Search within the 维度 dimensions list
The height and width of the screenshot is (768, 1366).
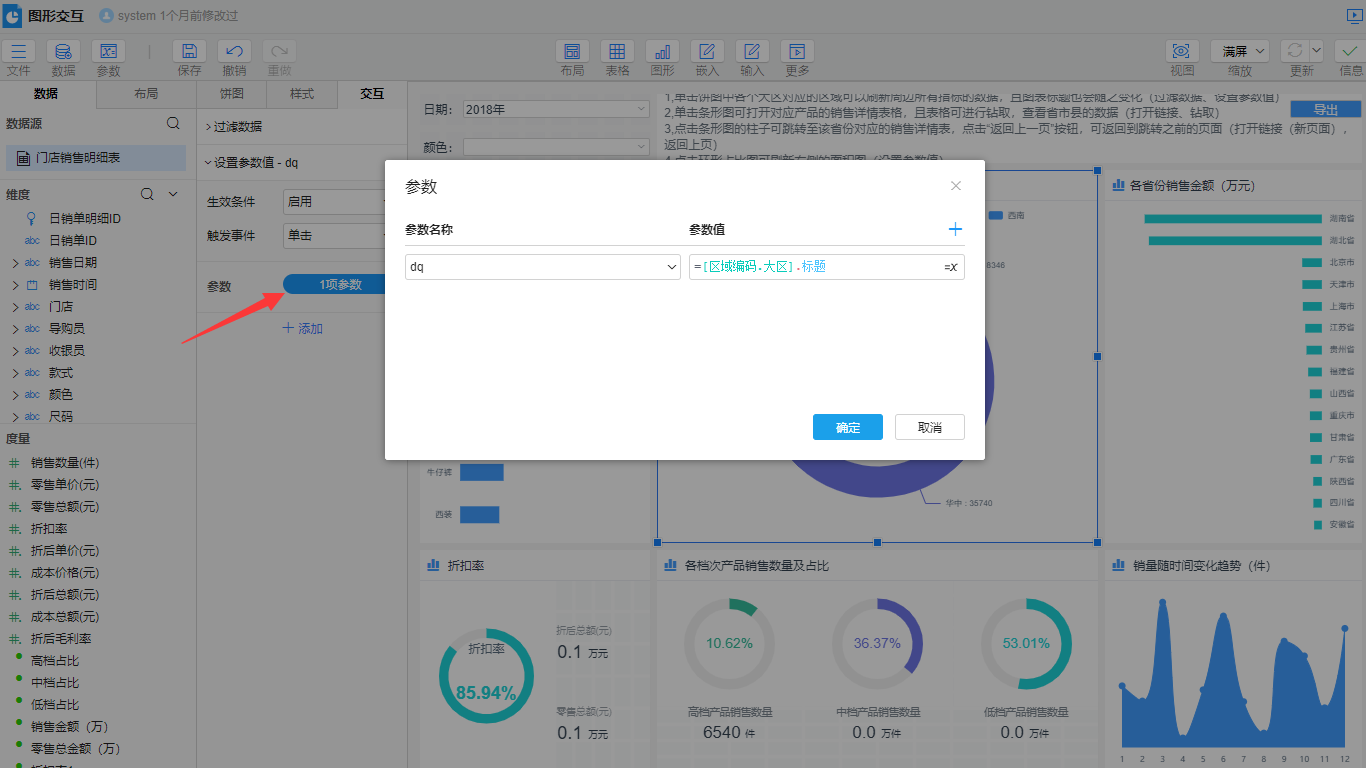click(147, 194)
